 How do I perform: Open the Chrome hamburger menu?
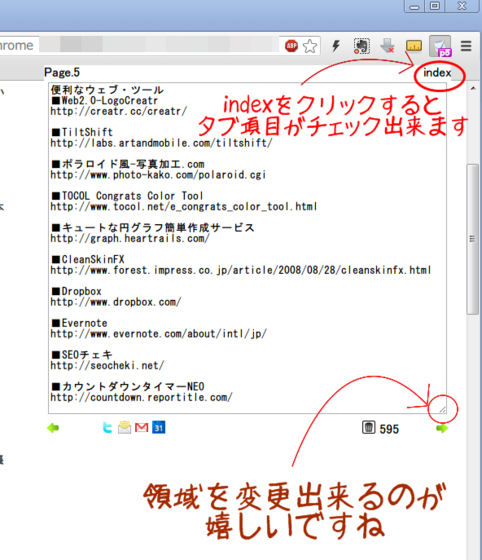pyautogui.click(x=466, y=46)
